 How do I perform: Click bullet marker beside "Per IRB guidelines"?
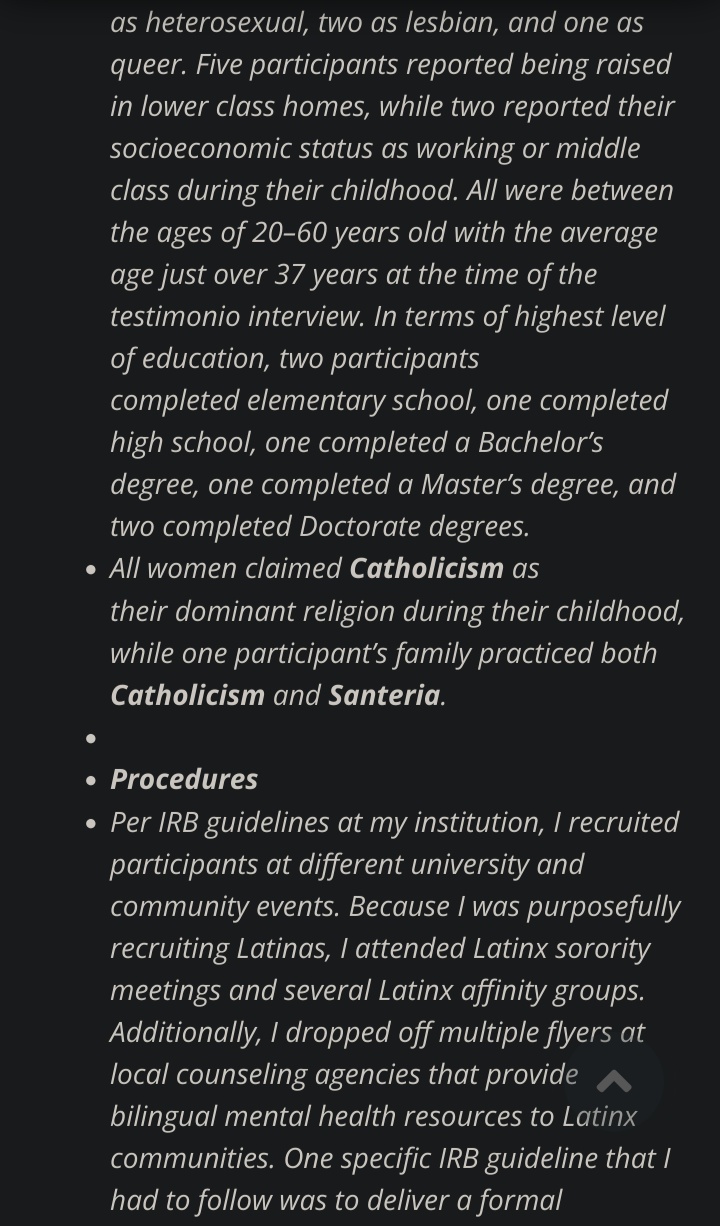pyautogui.click(x=91, y=824)
